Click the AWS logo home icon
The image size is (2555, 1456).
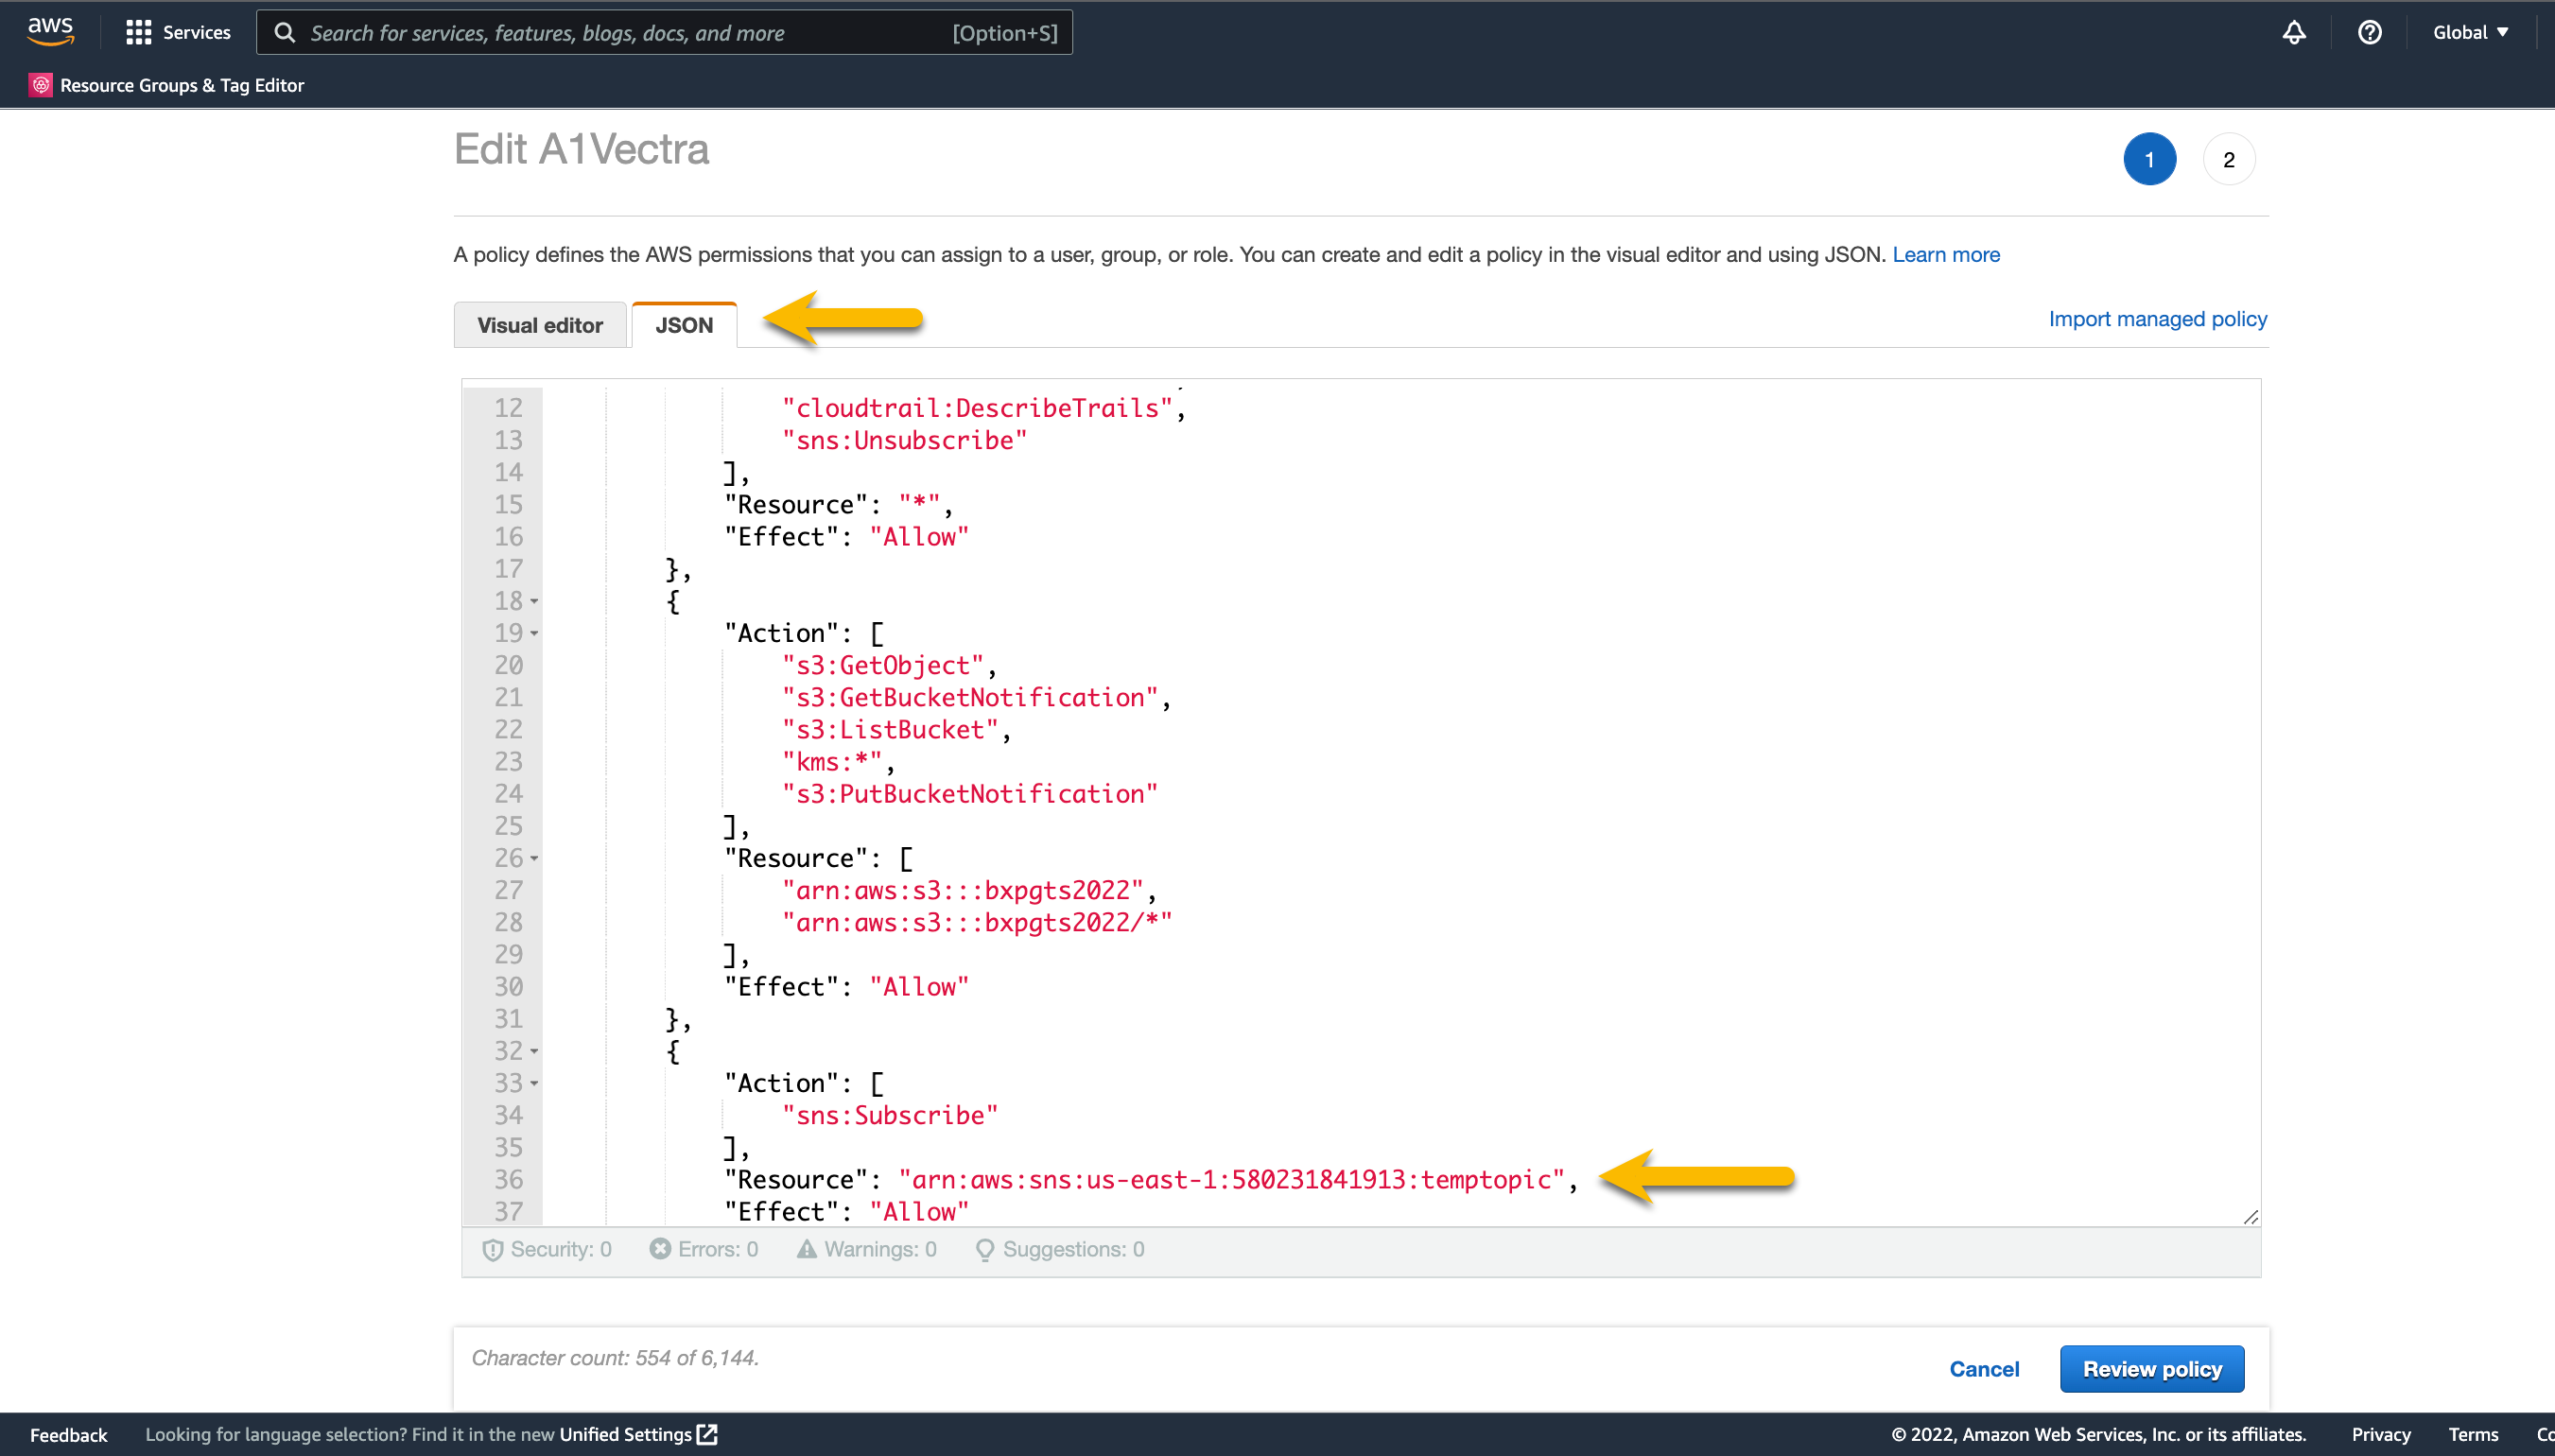(50, 31)
